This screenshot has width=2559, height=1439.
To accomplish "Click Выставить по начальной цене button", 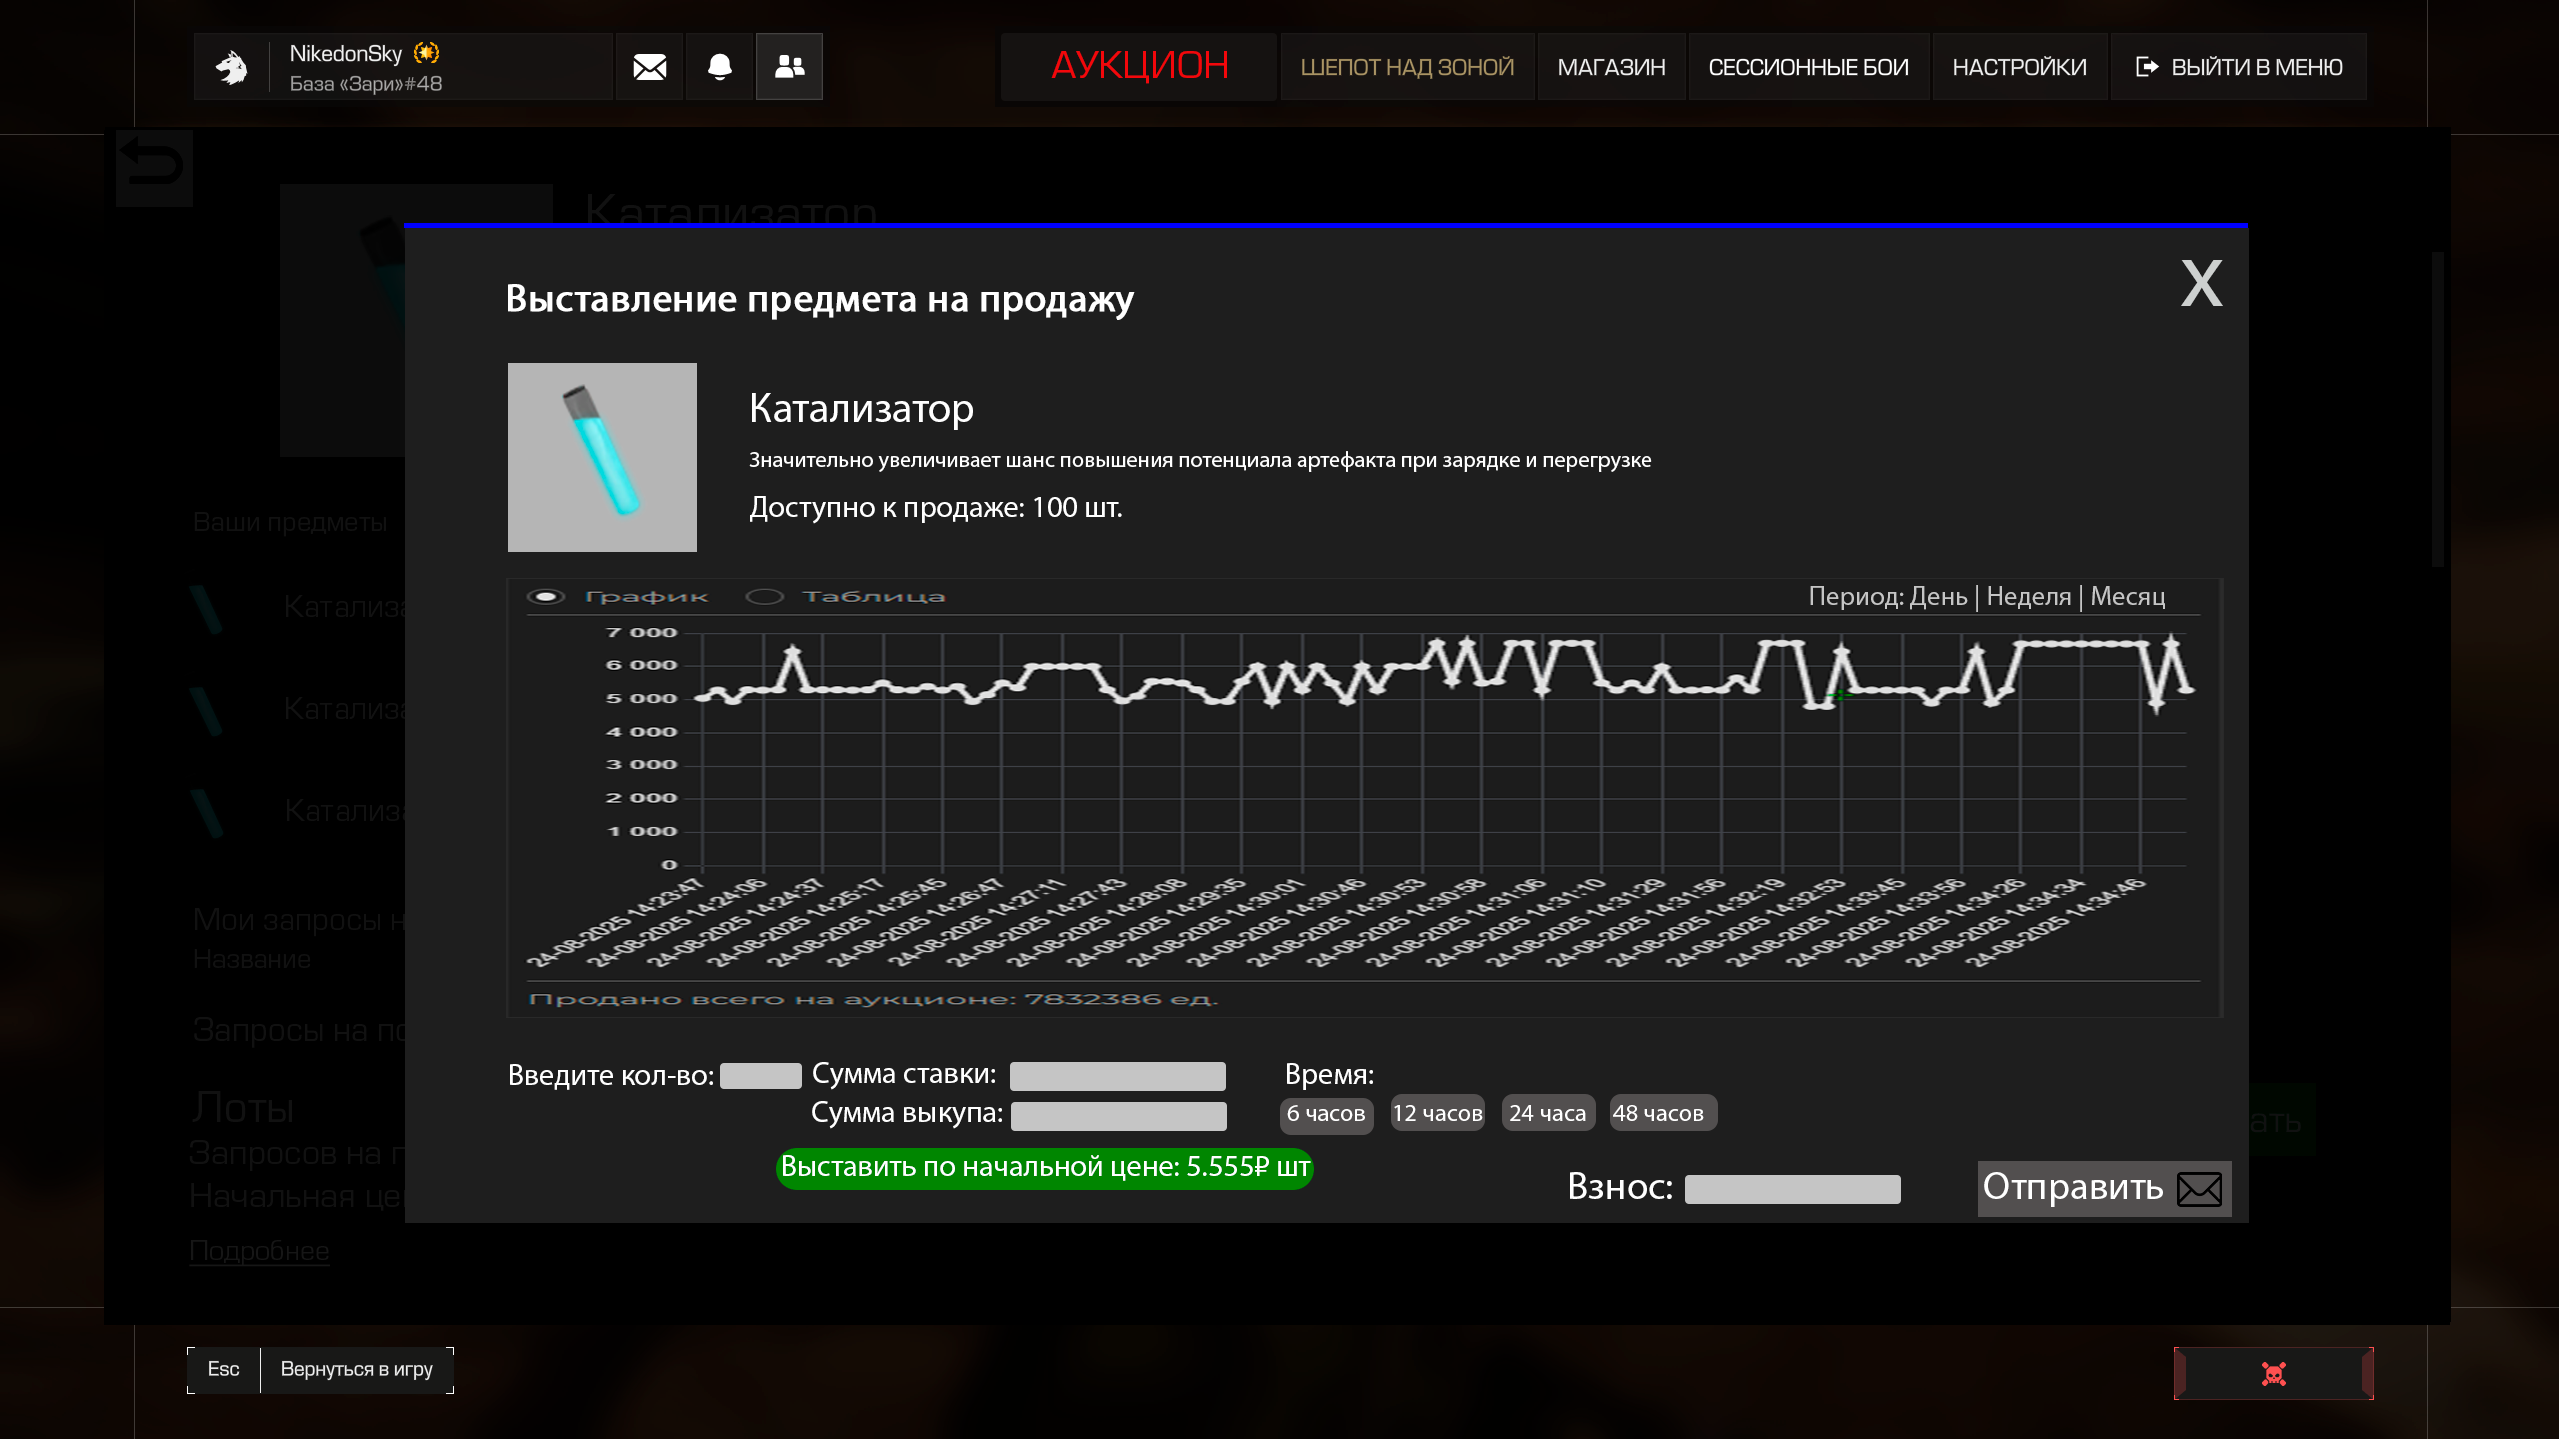I will point(1044,1167).
